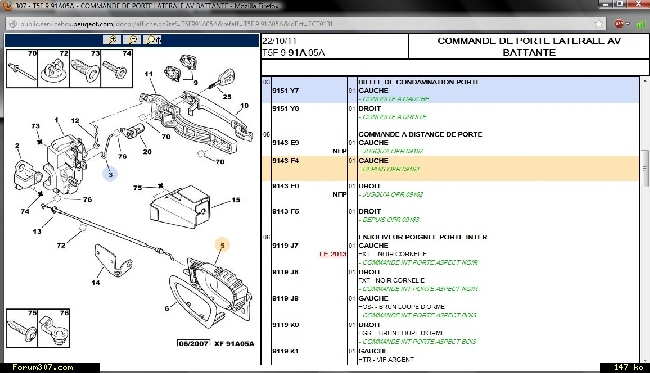Click the blue highlighted callout 3 in diagram
Image resolution: width=650 pixels, height=373 pixels.
(x=110, y=174)
